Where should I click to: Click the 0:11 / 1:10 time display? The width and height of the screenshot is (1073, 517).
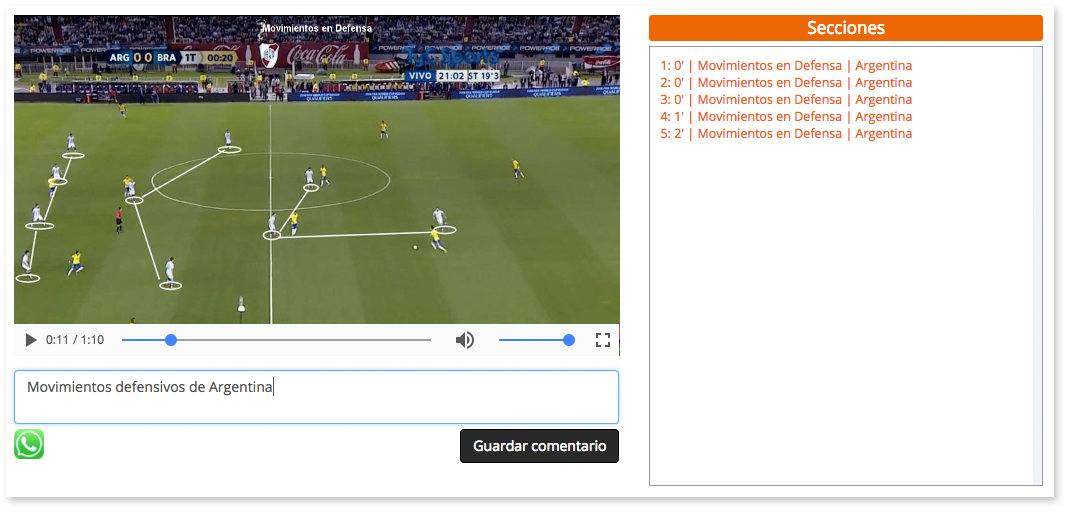75,340
